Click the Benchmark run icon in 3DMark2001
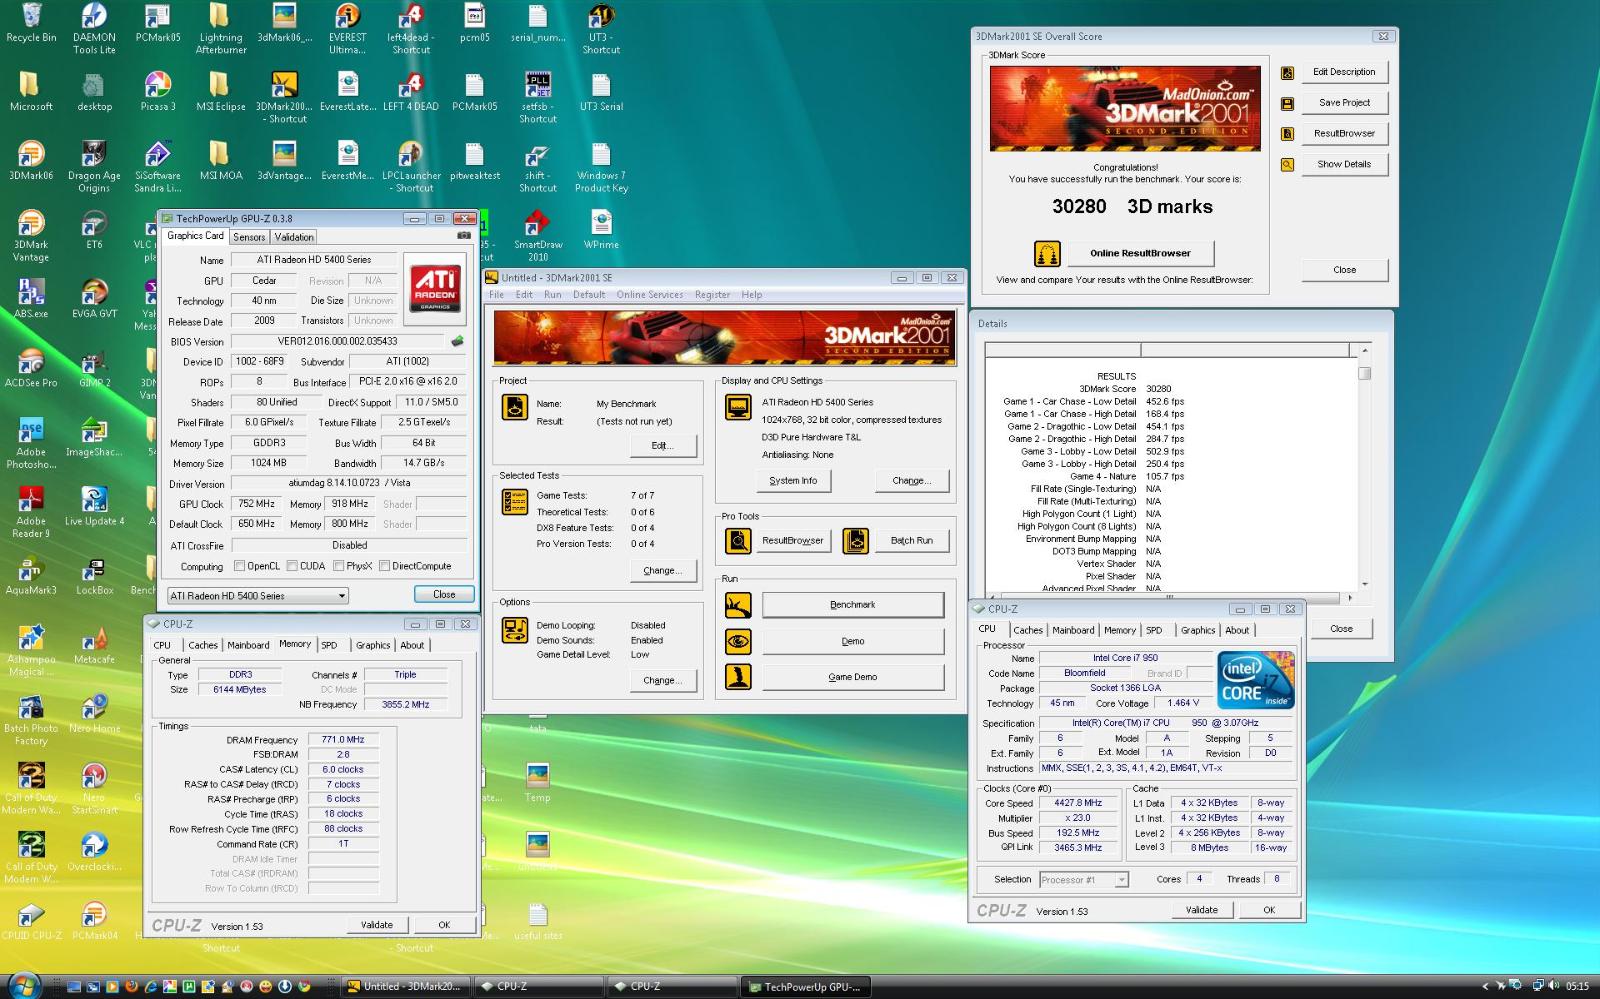Image resolution: width=1600 pixels, height=999 pixels. coord(738,605)
